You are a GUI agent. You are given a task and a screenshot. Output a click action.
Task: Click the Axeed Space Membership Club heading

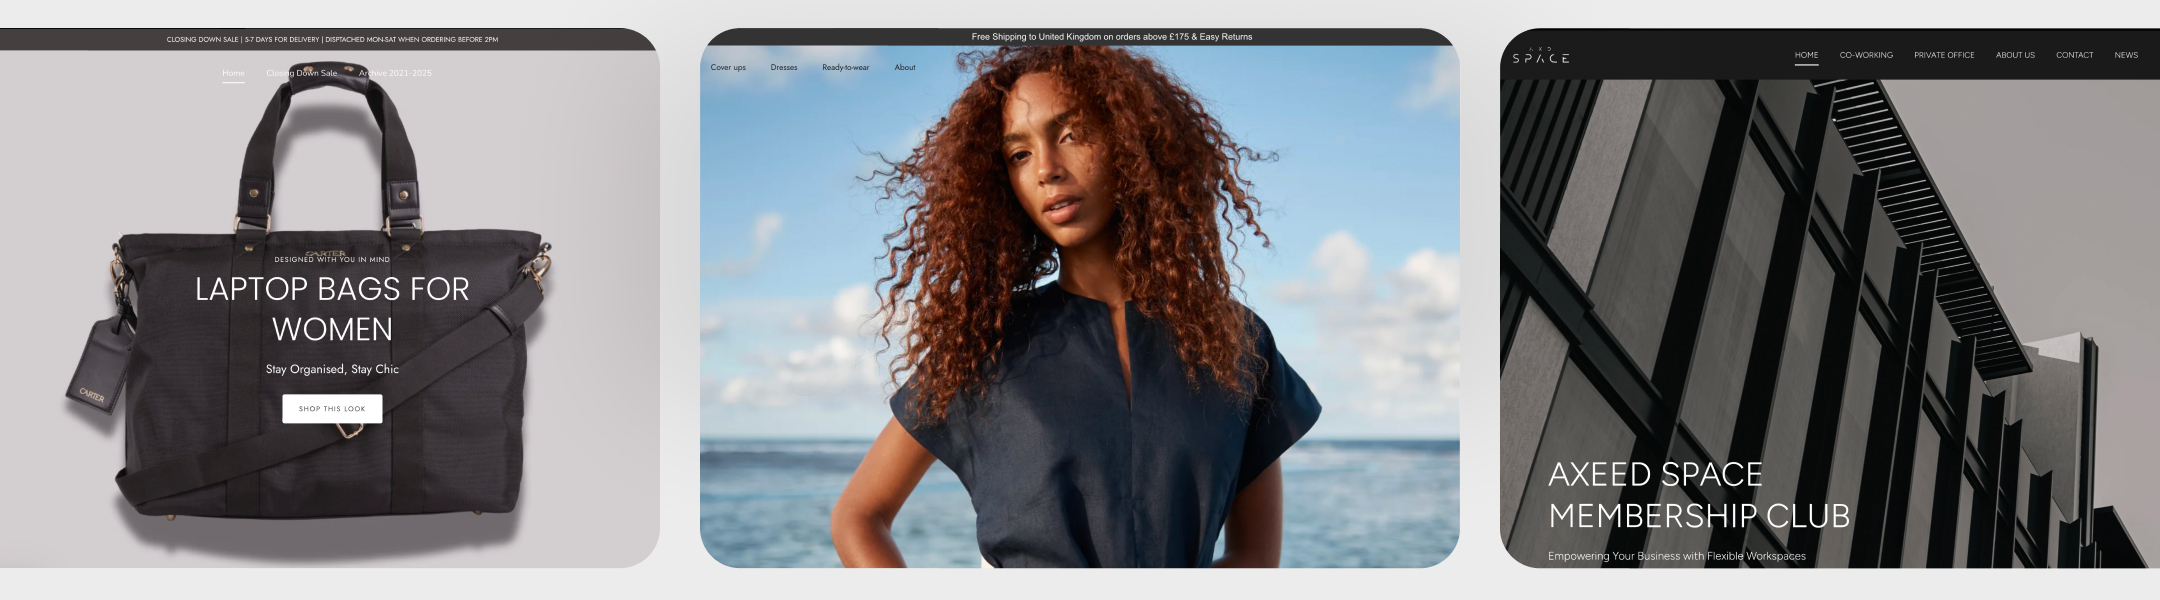(1699, 495)
